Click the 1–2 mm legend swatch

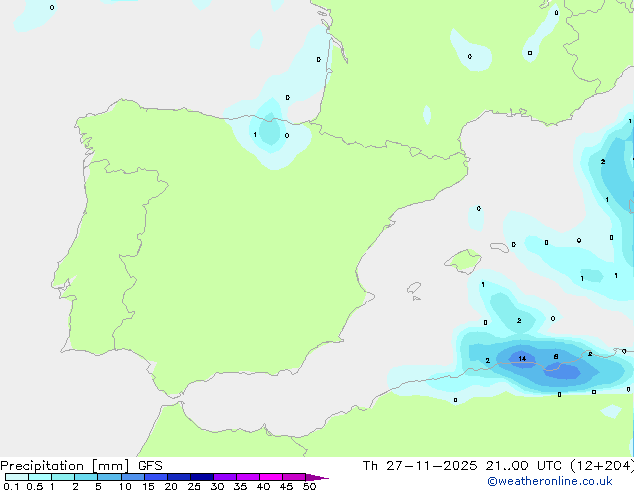point(63,477)
